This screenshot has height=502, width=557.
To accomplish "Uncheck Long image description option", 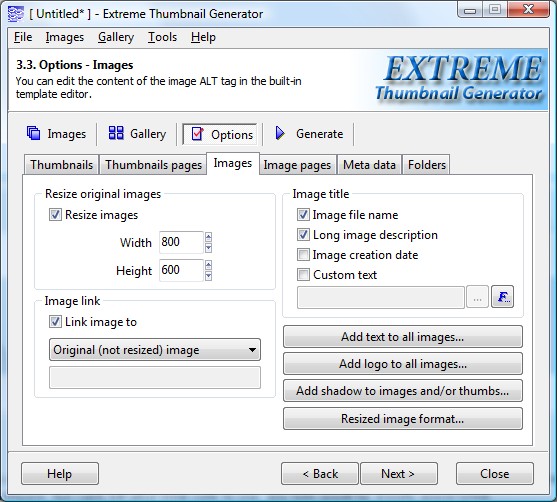I will pos(303,234).
